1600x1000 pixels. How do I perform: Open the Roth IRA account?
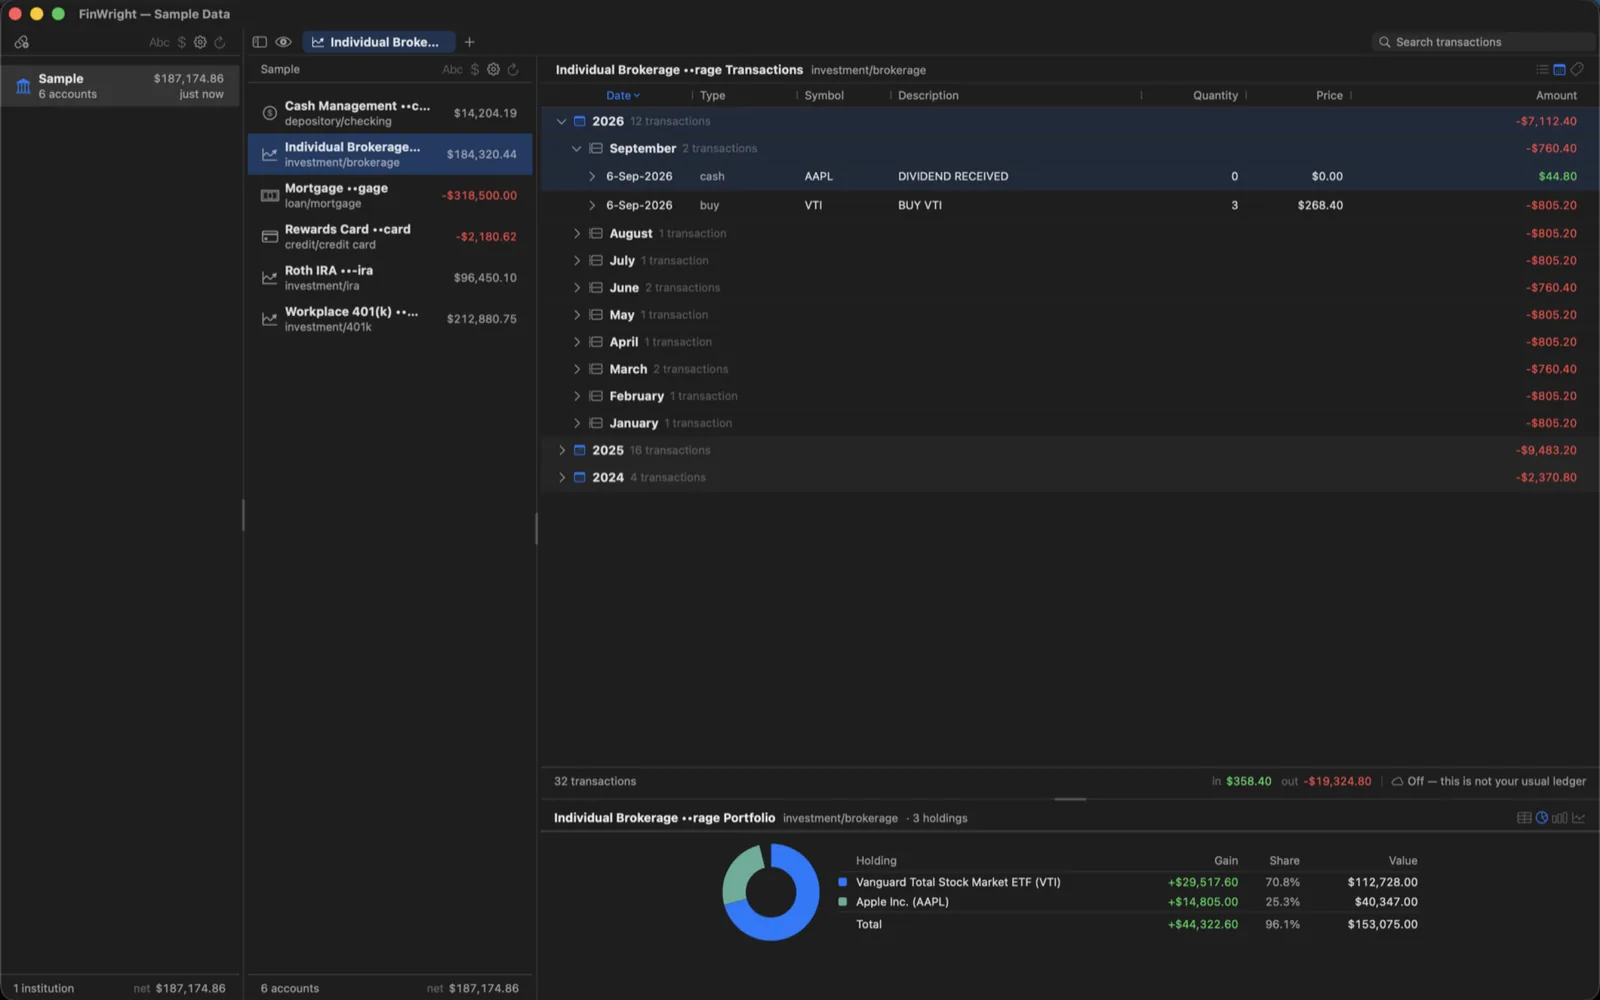[x=390, y=277]
